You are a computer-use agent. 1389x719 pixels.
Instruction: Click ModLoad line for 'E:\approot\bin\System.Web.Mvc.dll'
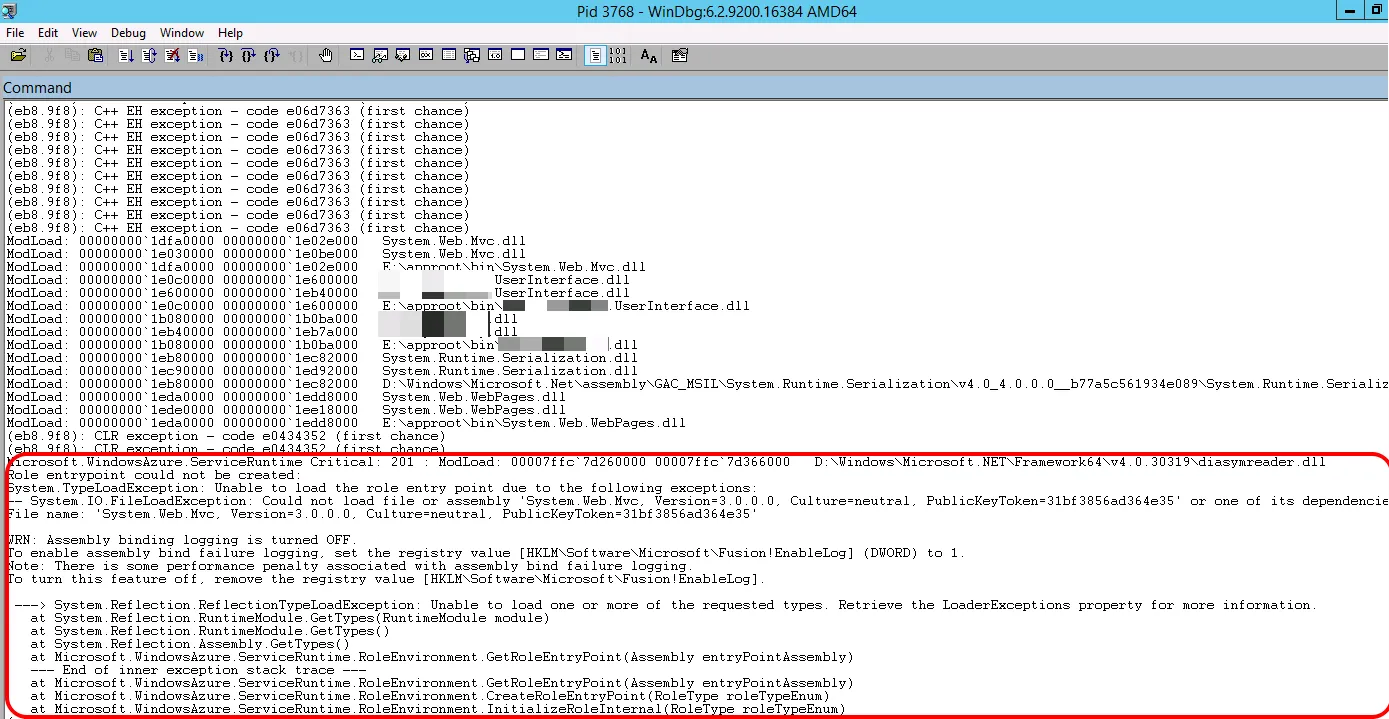click(x=326, y=267)
